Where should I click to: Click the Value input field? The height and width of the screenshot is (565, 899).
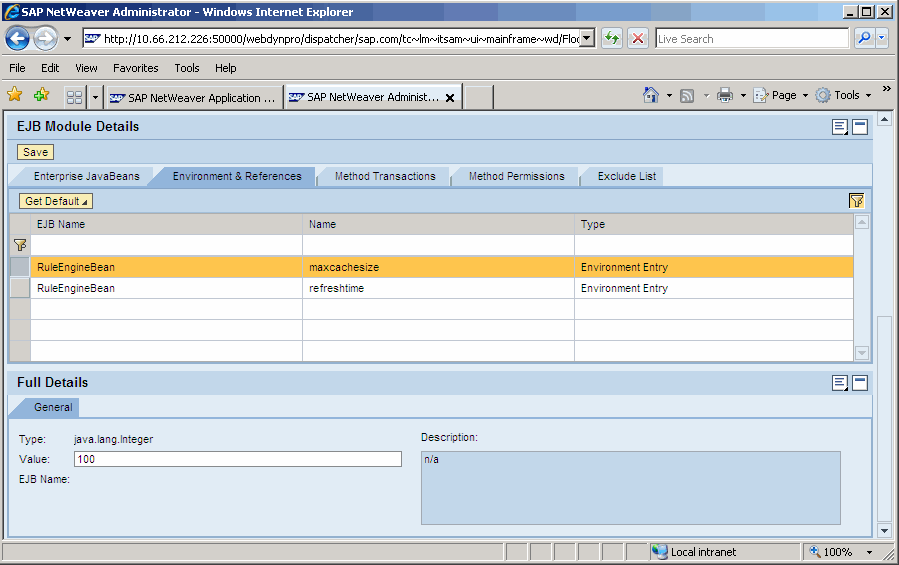pyautogui.click(x=238, y=459)
